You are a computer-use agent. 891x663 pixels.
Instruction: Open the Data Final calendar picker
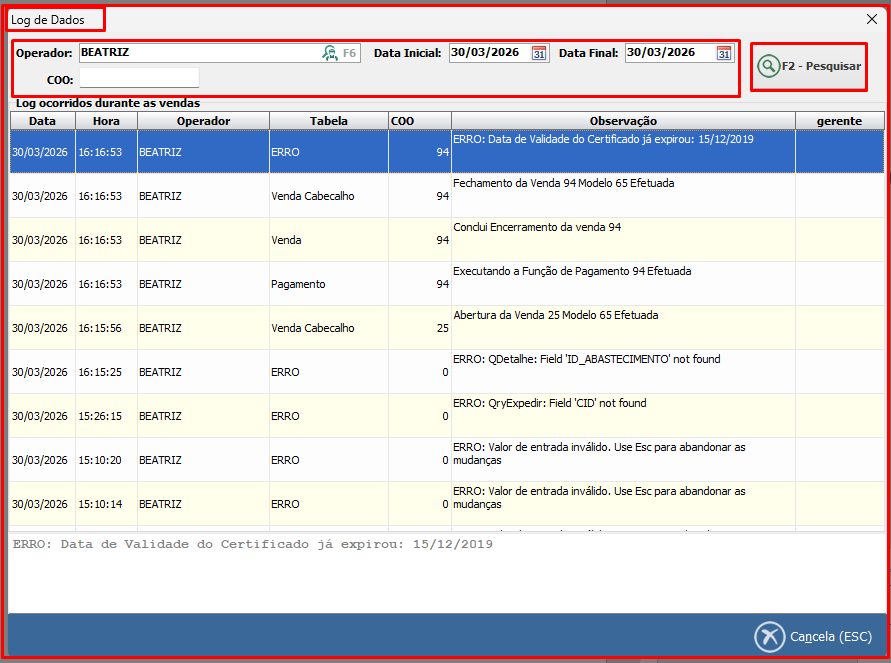[724, 53]
